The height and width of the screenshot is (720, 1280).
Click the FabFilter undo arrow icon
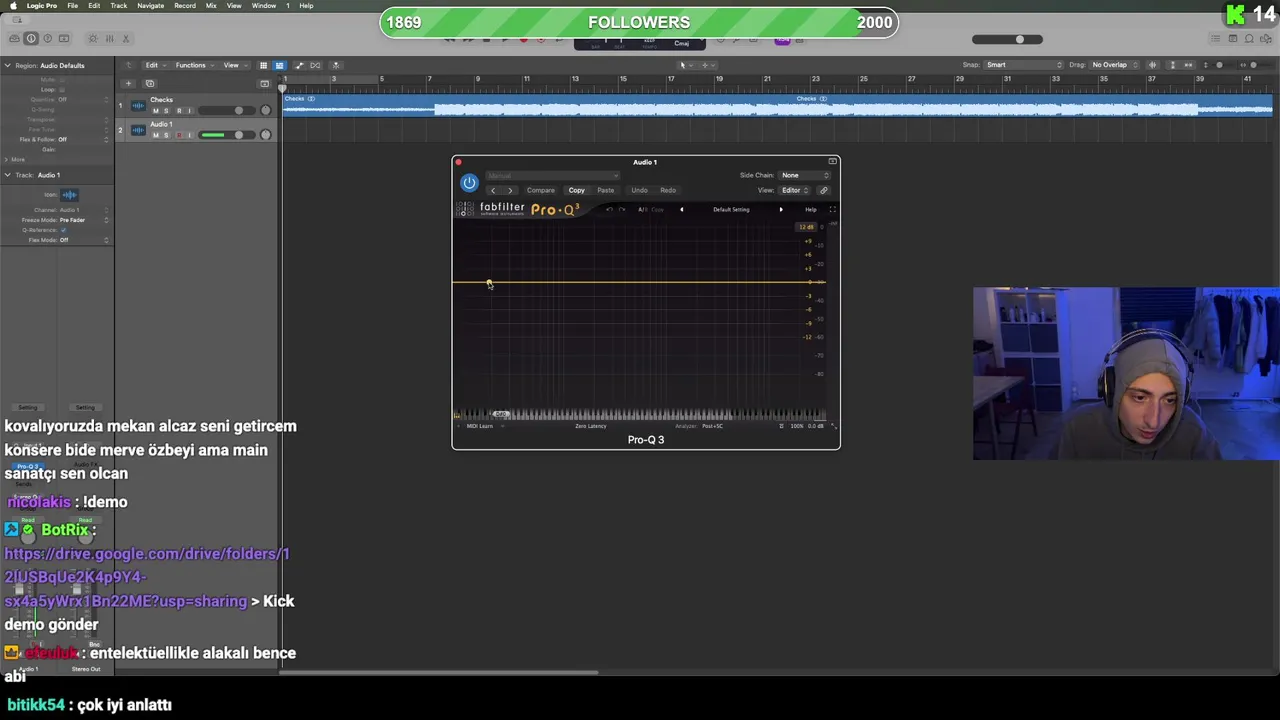(x=609, y=210)
